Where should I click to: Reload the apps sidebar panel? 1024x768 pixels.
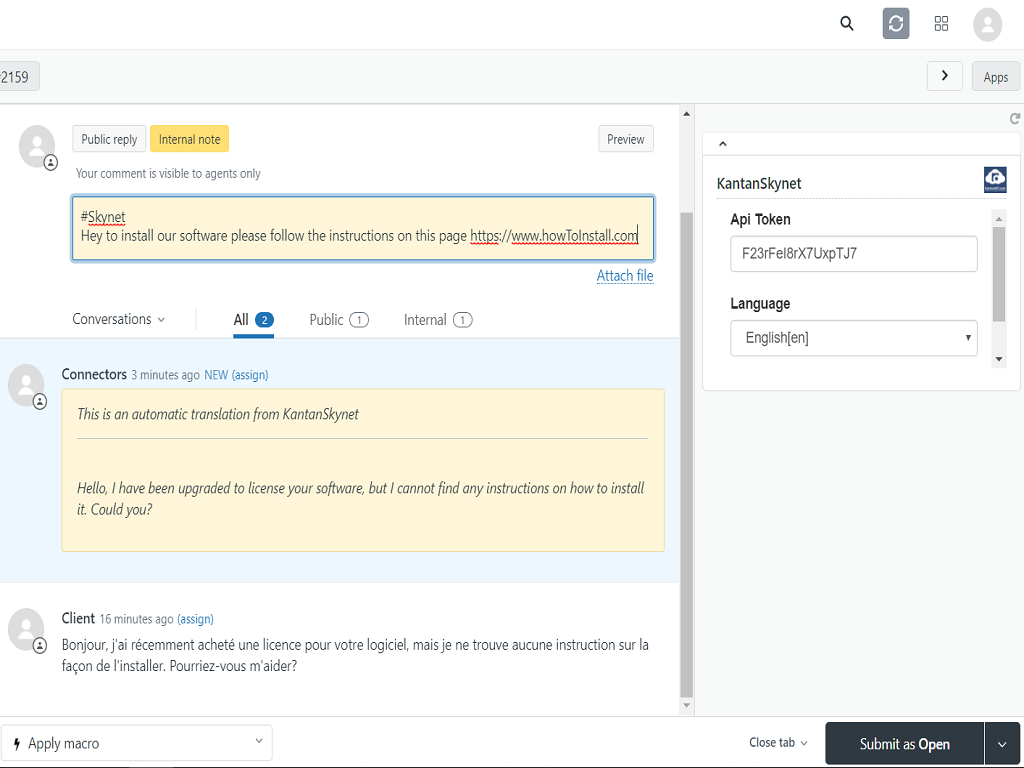click(x=1014, y=119)
